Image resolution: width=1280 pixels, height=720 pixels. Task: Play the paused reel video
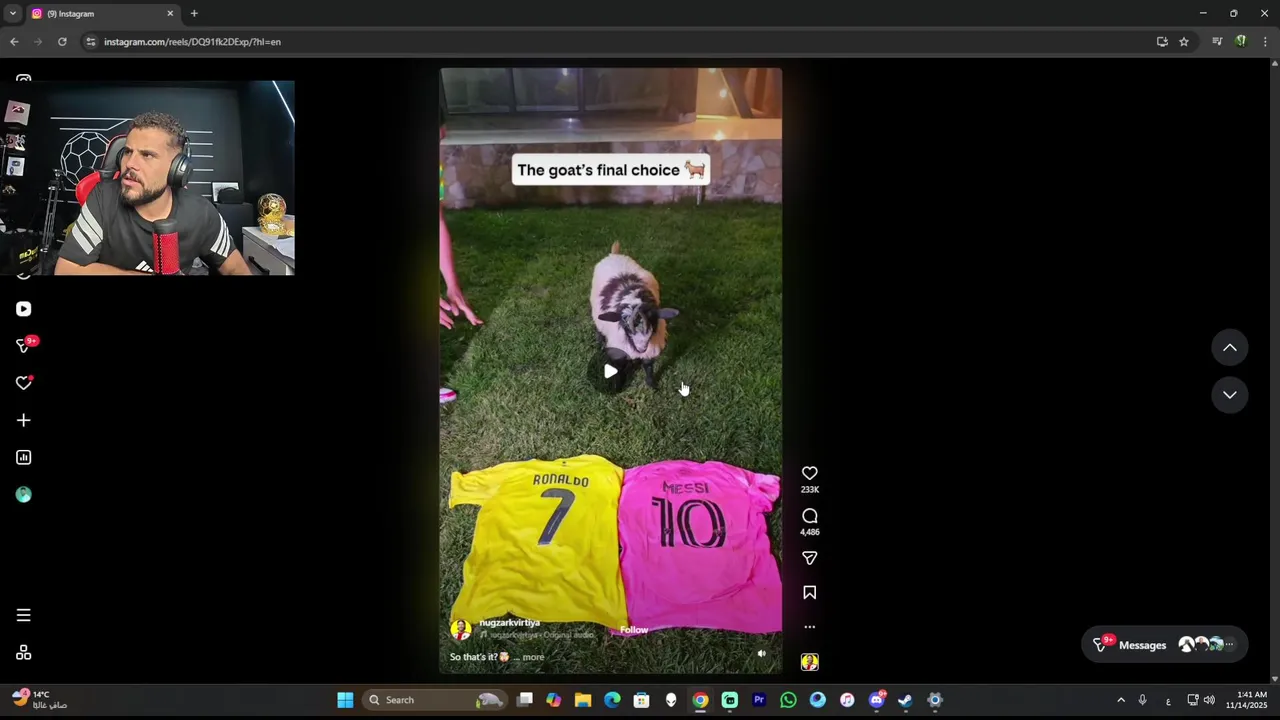tap(610, 371)
